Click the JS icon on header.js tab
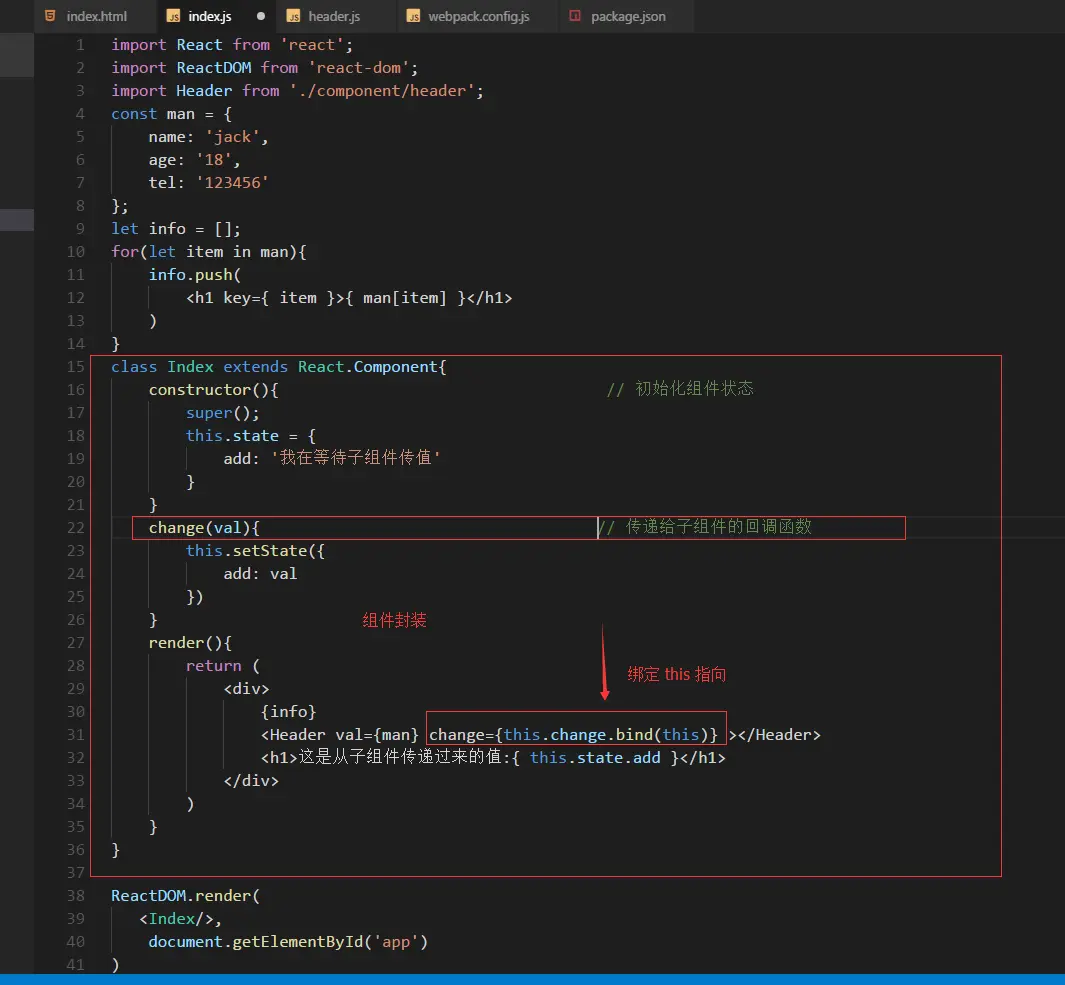Viewport: 1065px width, 985px height. click(x=293, y=16)
